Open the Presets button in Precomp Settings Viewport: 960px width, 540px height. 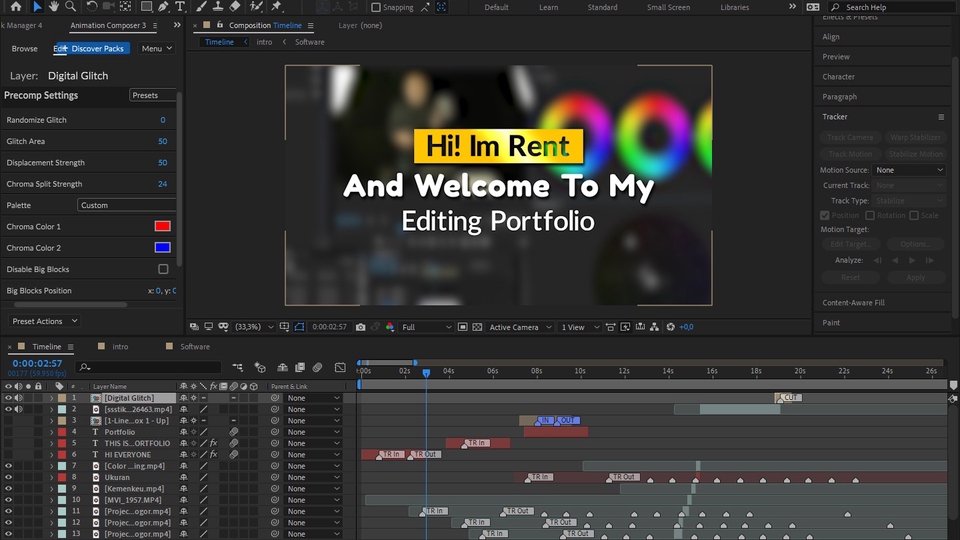(153, 96)
